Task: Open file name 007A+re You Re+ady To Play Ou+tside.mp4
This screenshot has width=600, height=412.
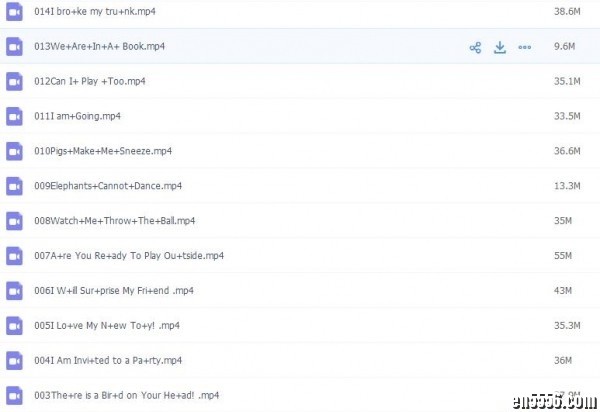Action: [128, 256]
